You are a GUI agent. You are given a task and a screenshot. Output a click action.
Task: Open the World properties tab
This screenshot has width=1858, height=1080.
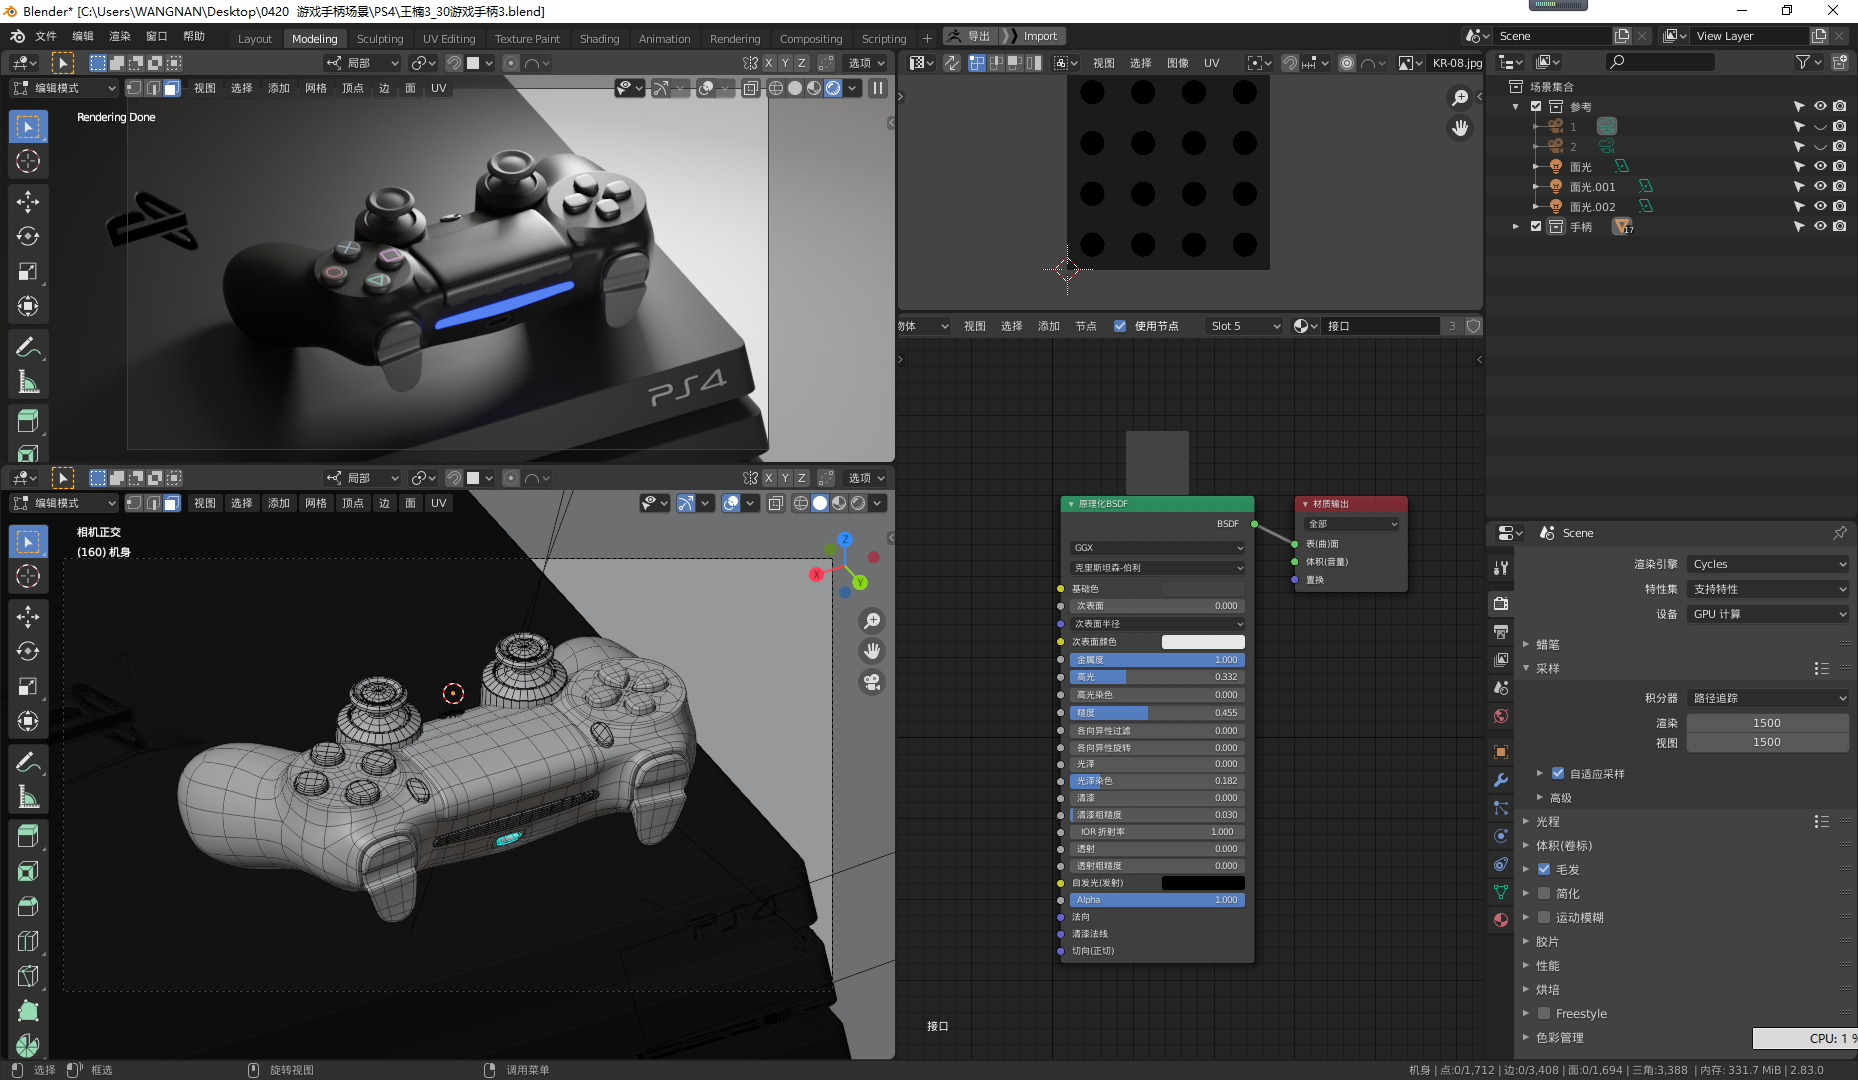pos(1501,716)
